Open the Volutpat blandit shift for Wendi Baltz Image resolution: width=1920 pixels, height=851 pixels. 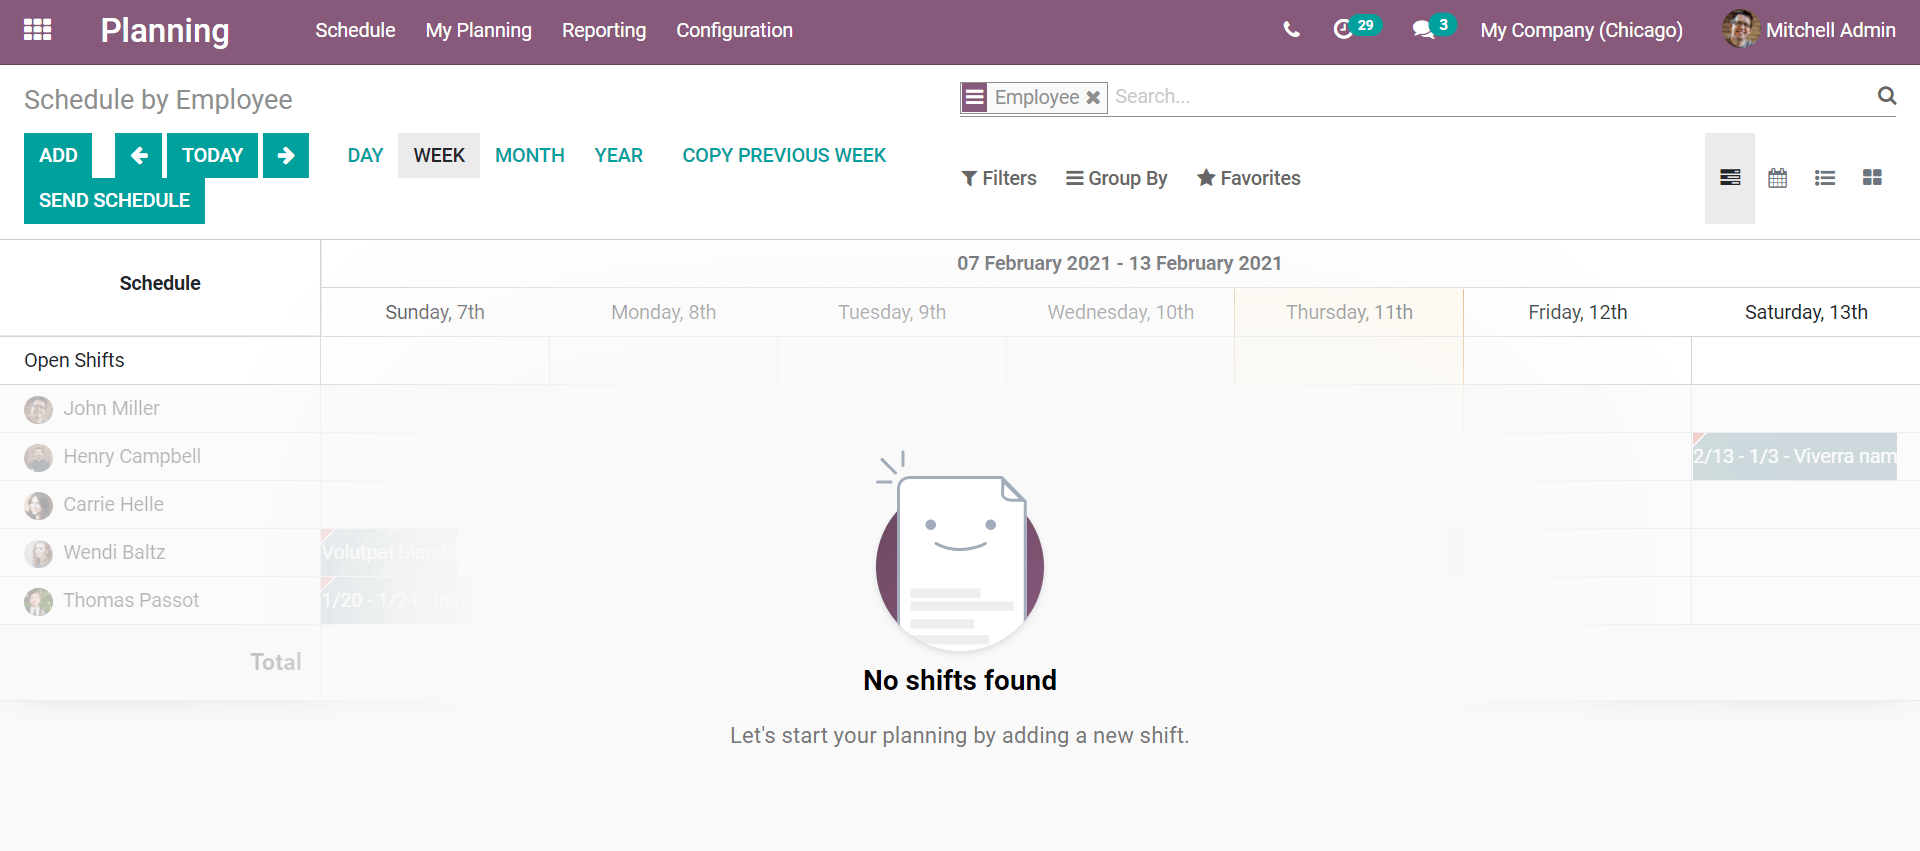[x=389, y=552]
